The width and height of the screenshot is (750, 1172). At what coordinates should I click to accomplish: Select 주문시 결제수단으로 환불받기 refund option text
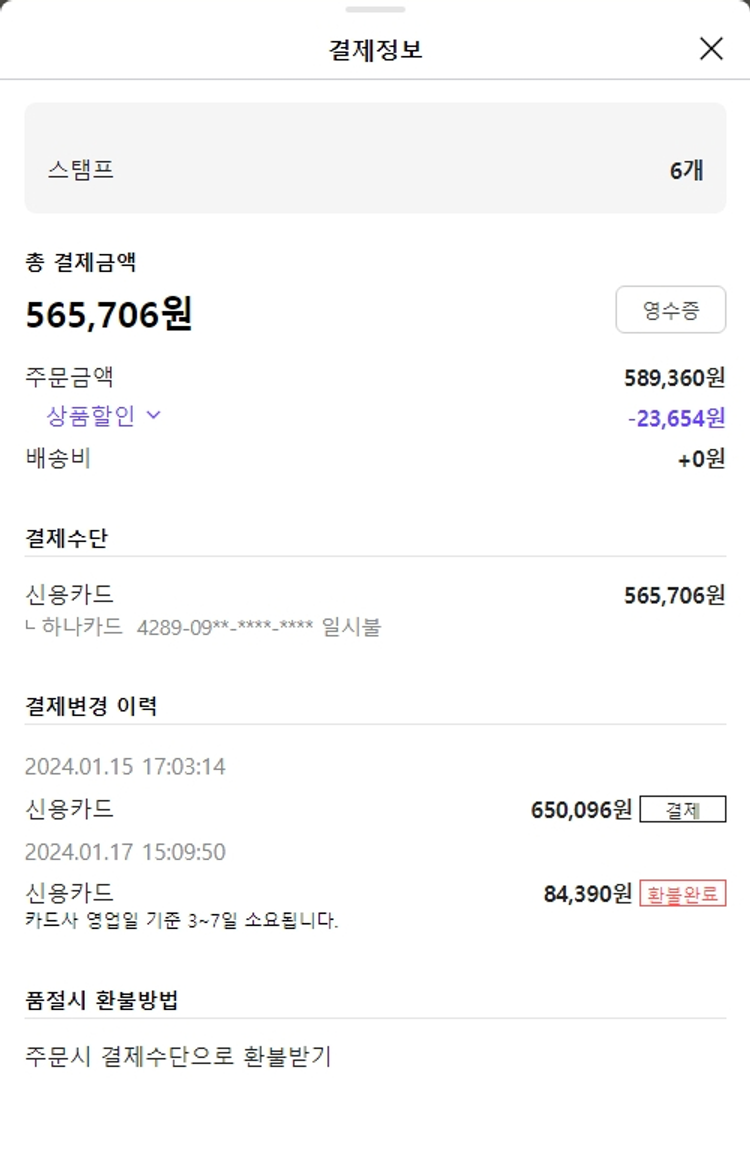coord(178,1056)
